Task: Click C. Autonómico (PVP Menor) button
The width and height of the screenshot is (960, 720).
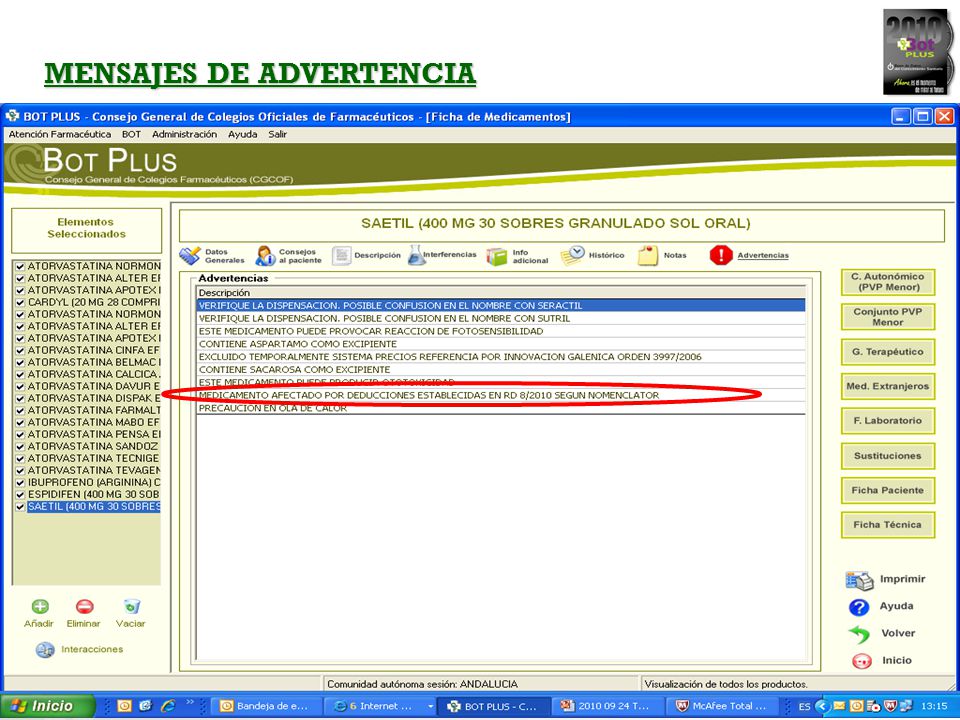Action: point(888,282)
